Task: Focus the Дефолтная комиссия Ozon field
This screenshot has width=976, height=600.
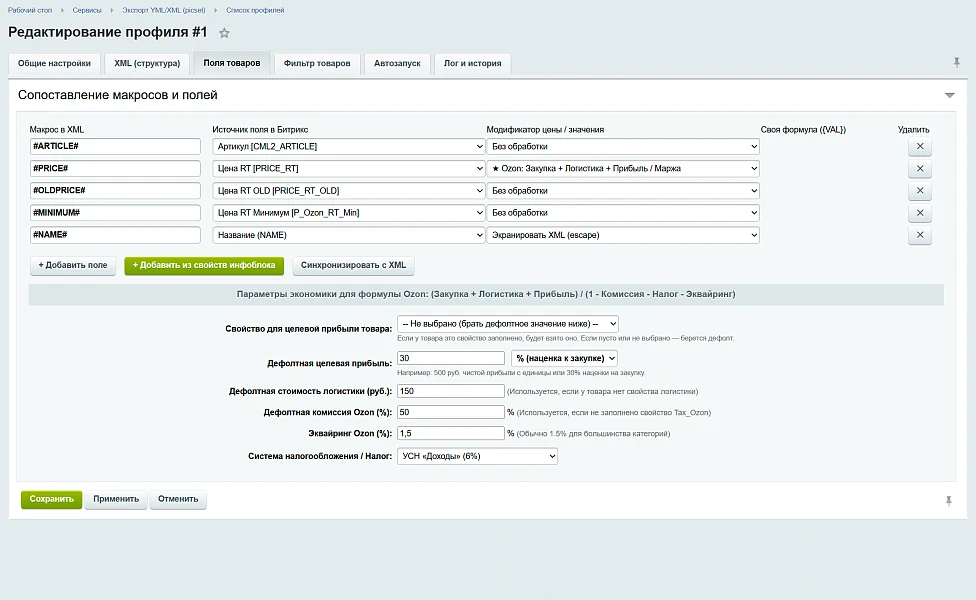Action: pyautogui.click(x=451, y=412)
